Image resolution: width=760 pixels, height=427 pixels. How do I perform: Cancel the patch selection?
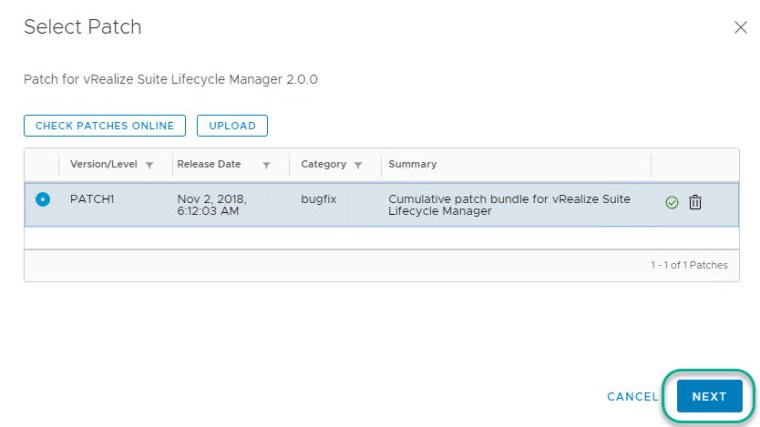pyautogui.click(x=632, y=396)
